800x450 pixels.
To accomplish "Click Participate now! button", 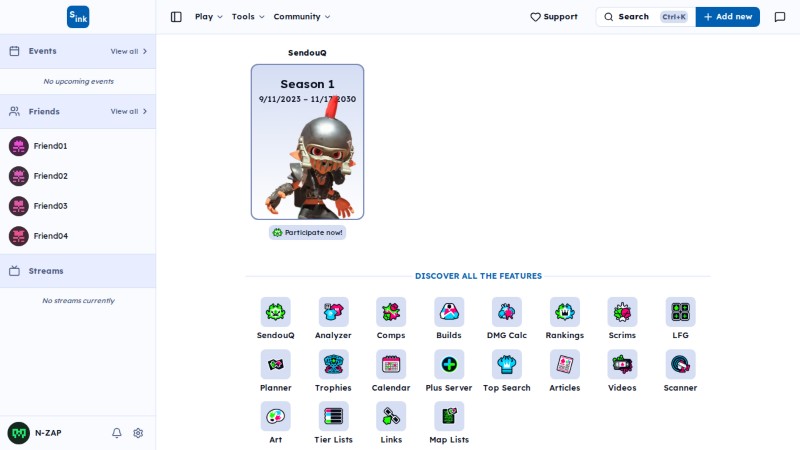I will coord(307,233).
